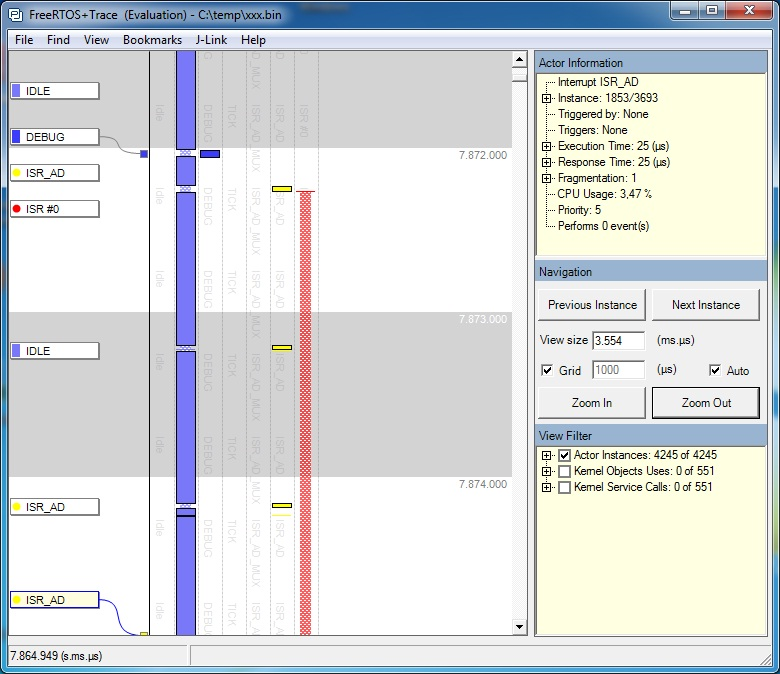Expand the Actor Instances filter tree

(x=546, y=455)
